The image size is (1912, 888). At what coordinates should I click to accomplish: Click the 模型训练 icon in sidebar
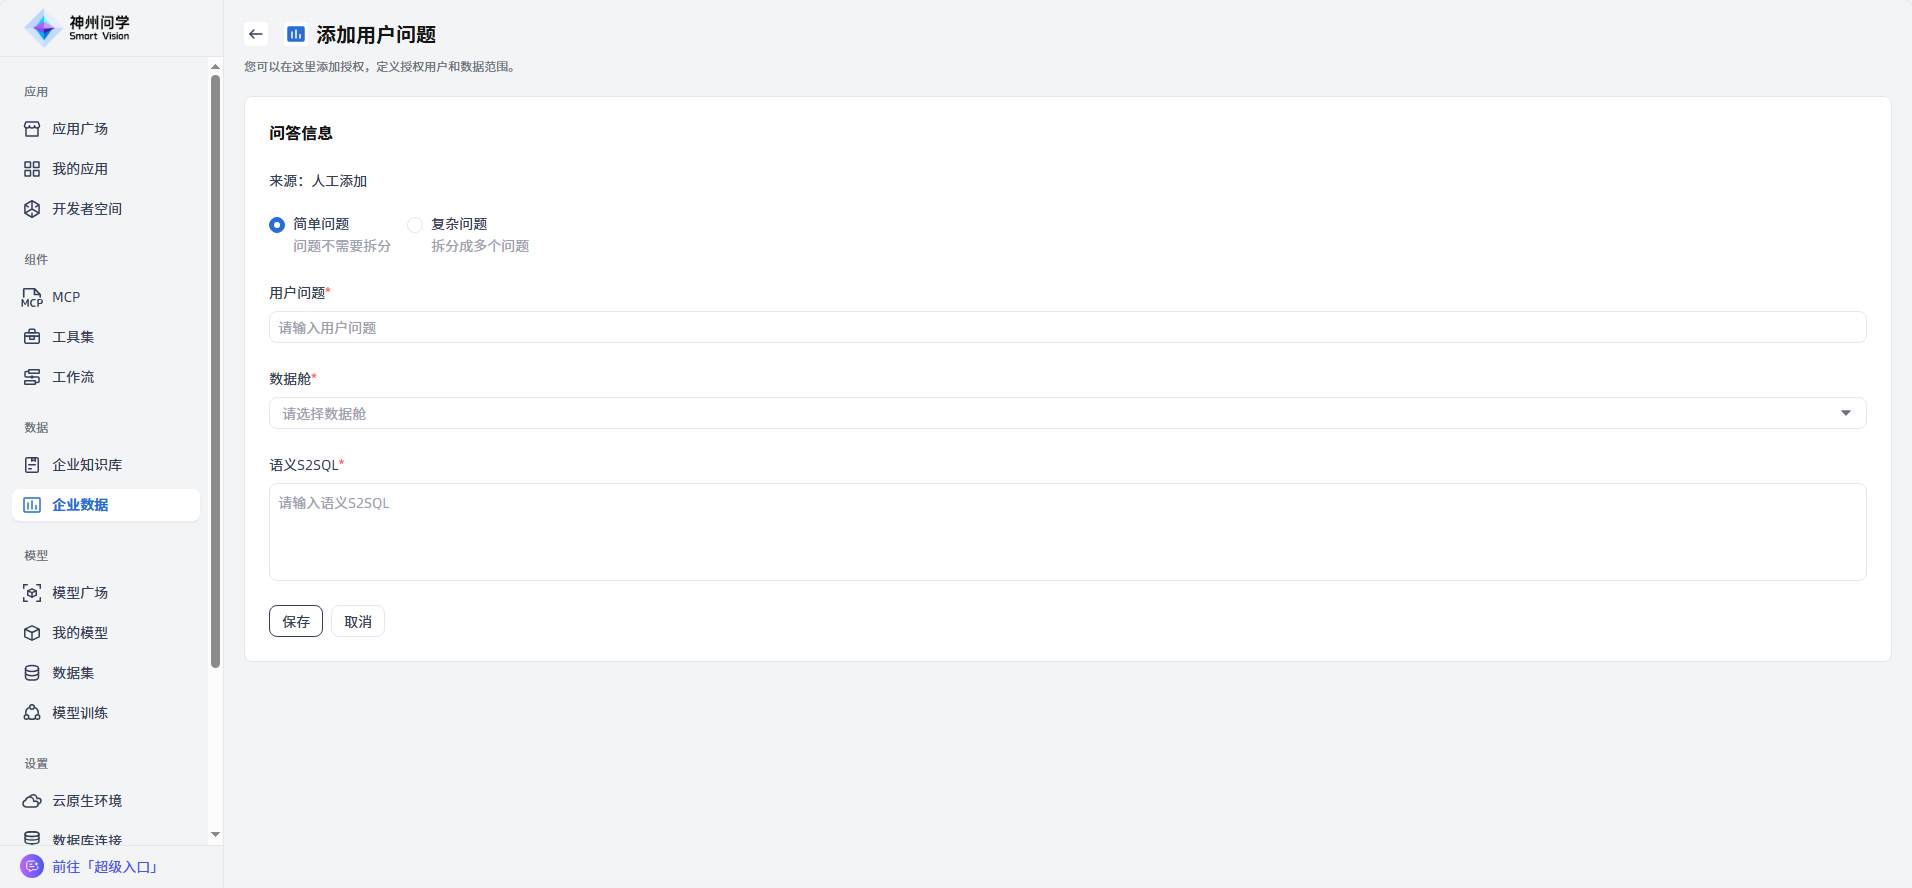tap(32, 713)
